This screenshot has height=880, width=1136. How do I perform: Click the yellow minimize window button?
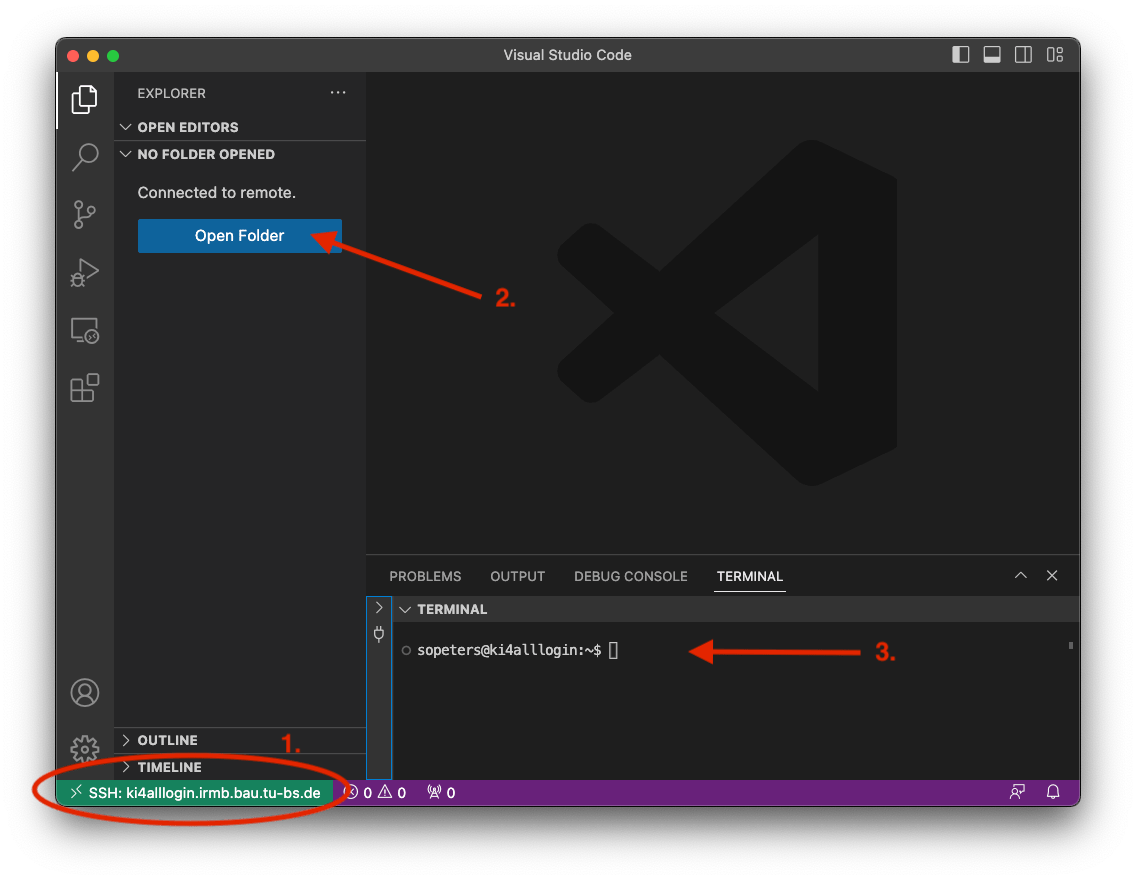pos(93,56)
